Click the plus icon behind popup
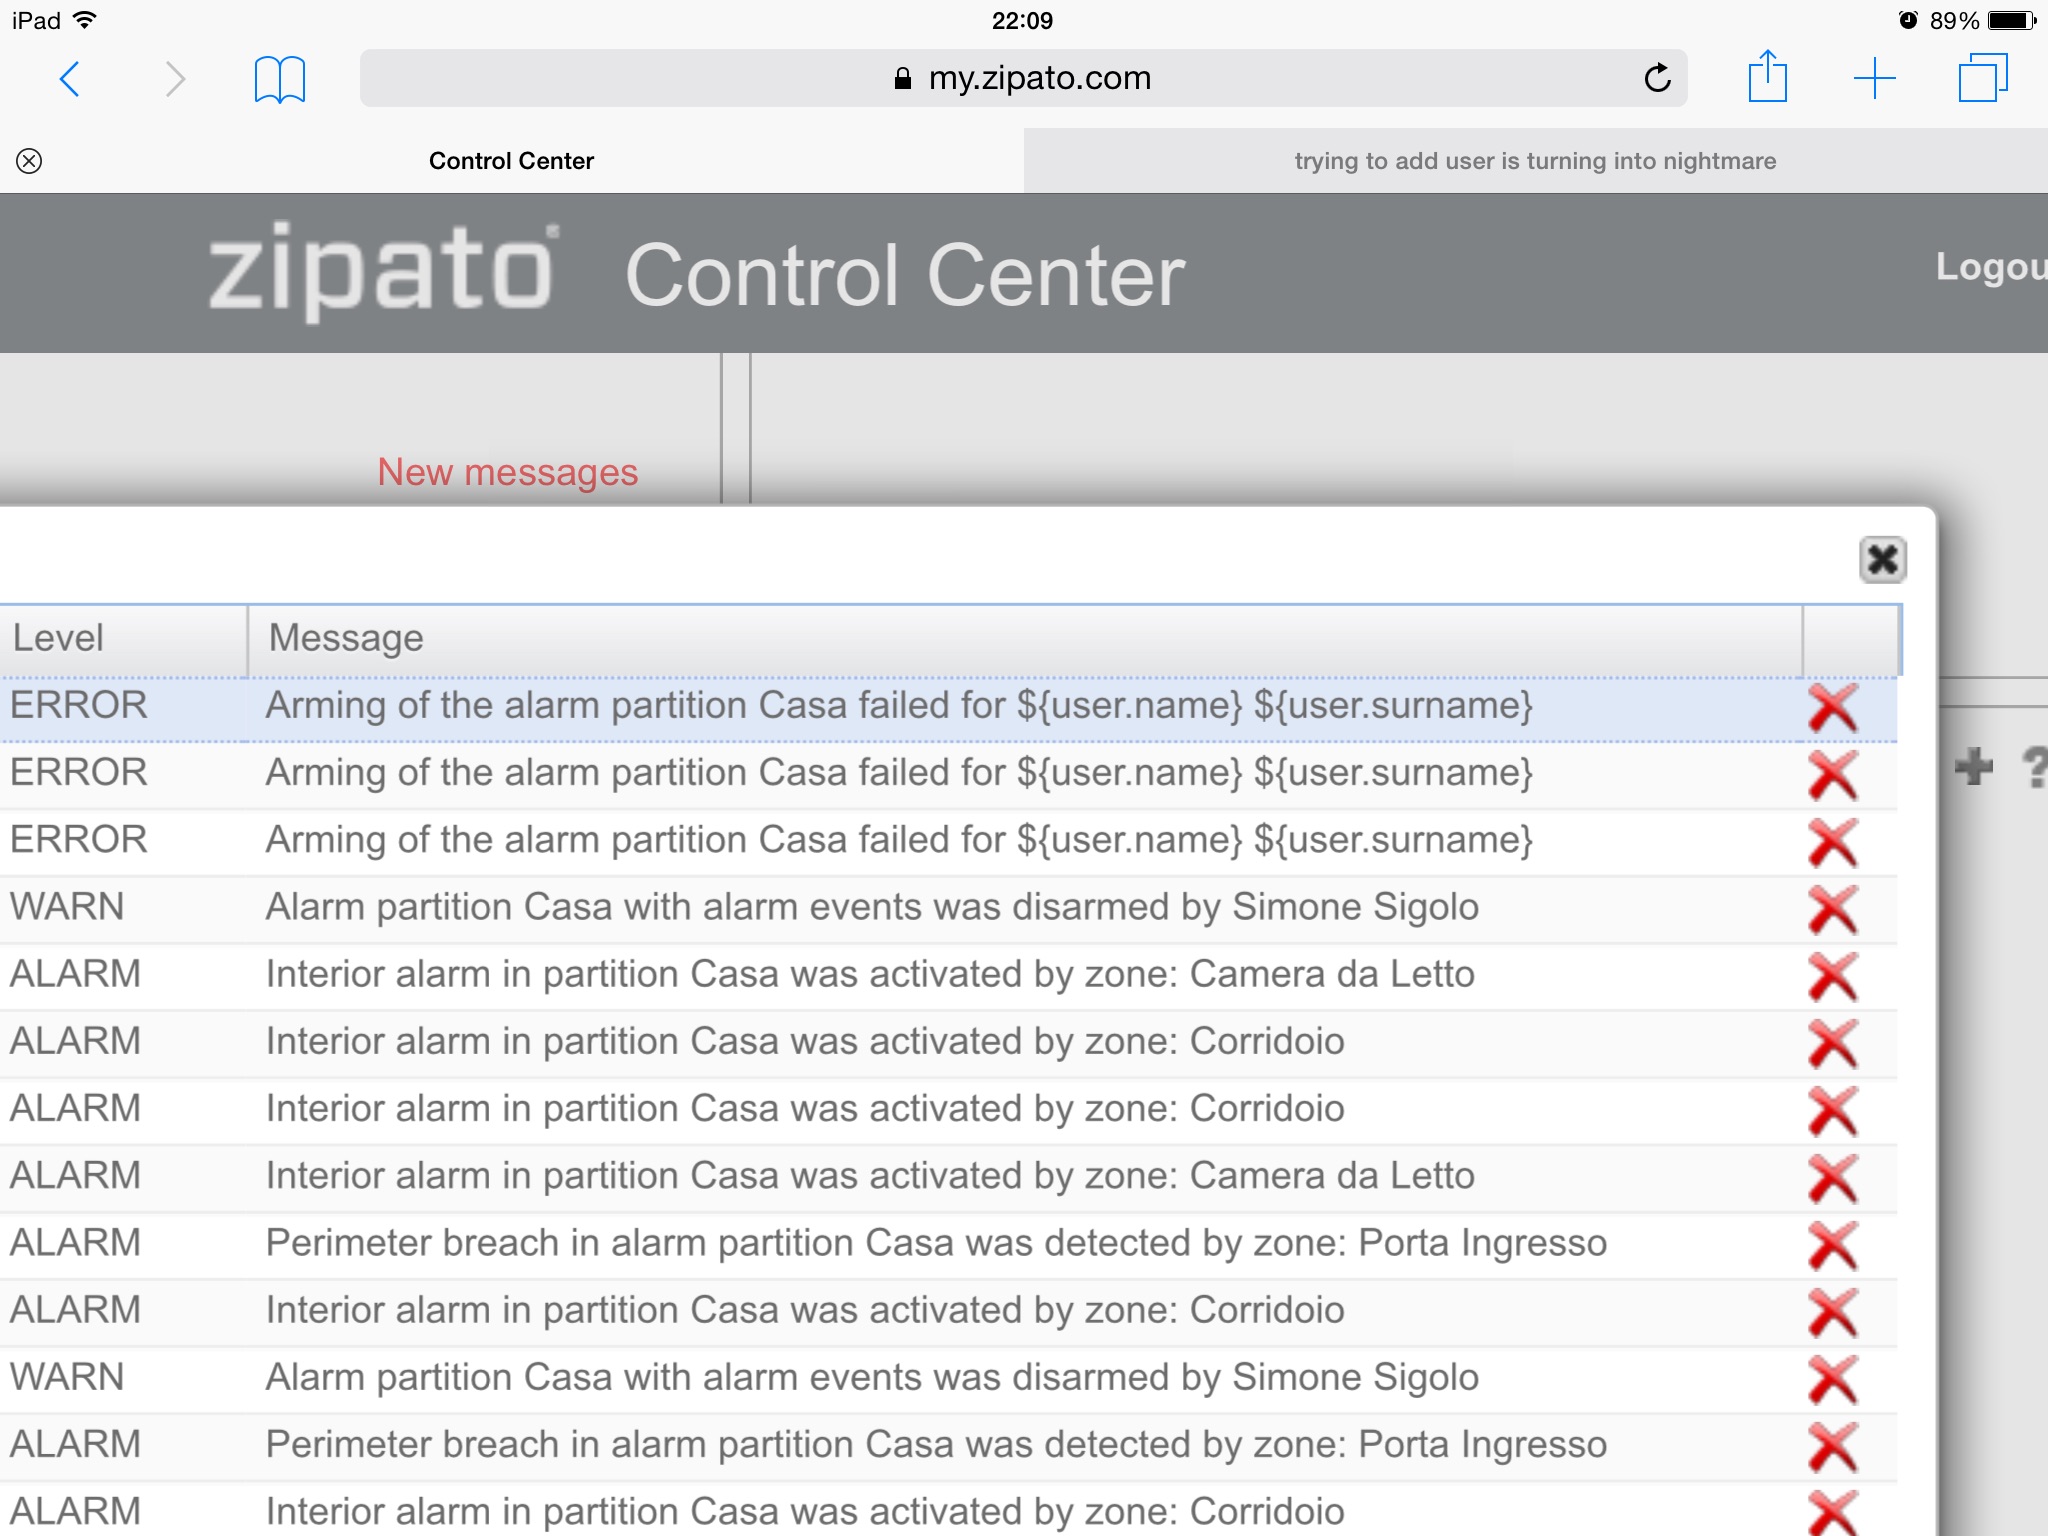This screenshot has width=2048, height=1536. [x=1973, y=767]
